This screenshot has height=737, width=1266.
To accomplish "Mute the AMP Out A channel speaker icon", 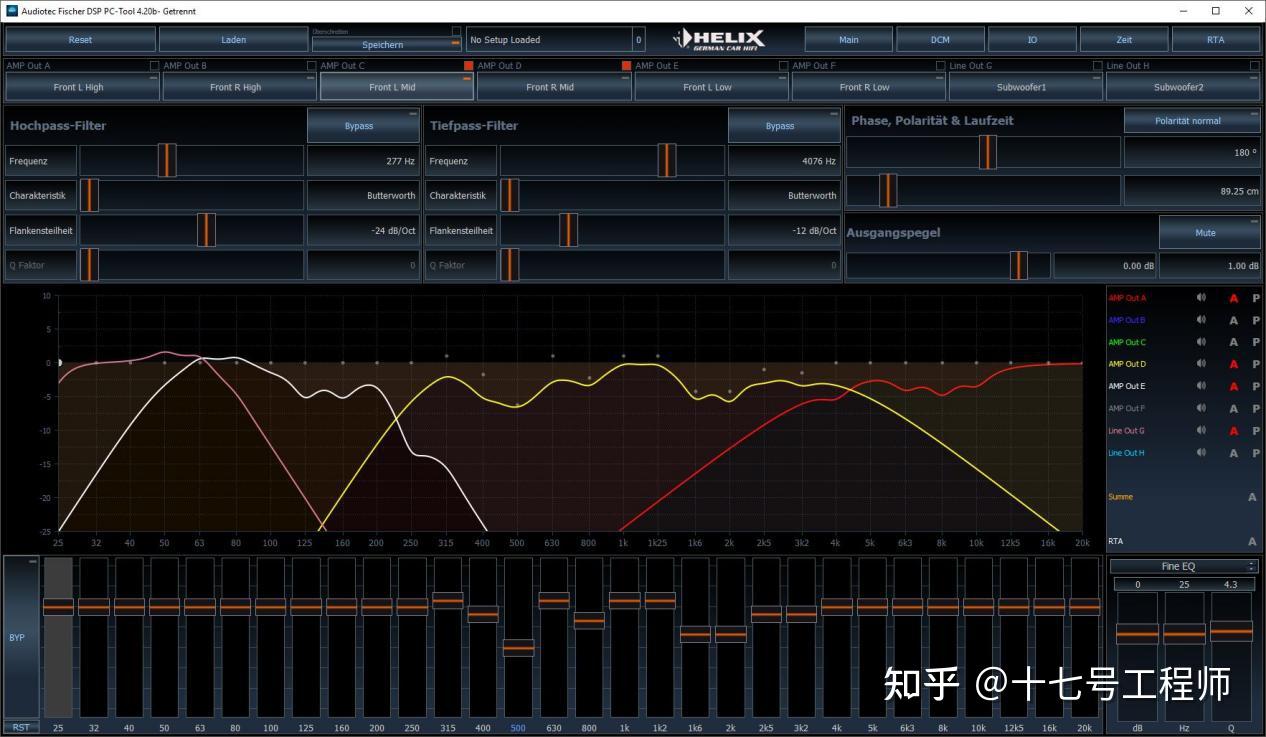I will [x=1201, y=298].
